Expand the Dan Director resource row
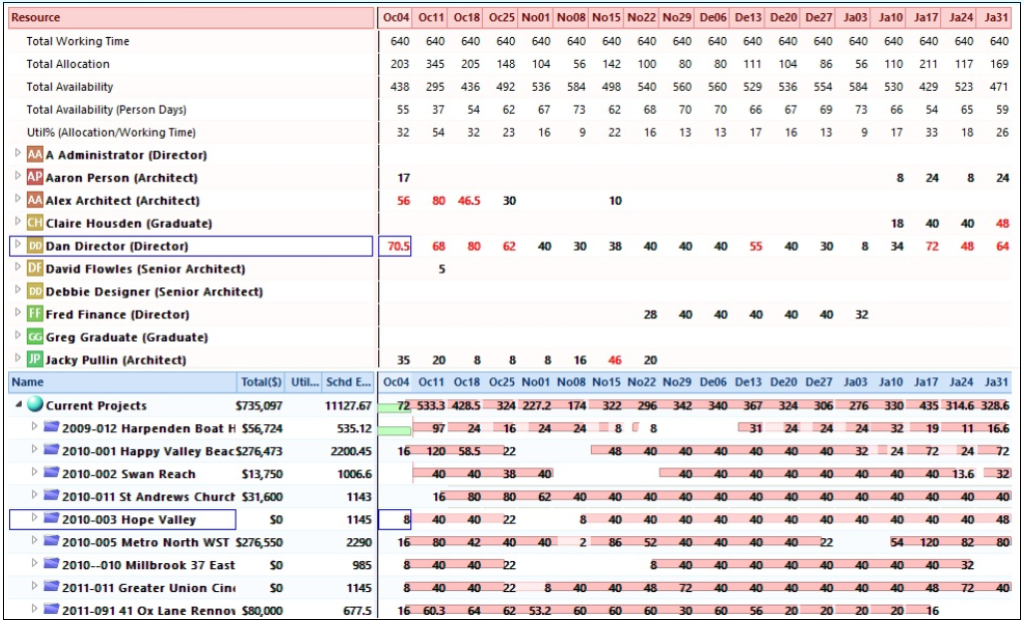This screenshot has width=1024, height=623. 18,244
